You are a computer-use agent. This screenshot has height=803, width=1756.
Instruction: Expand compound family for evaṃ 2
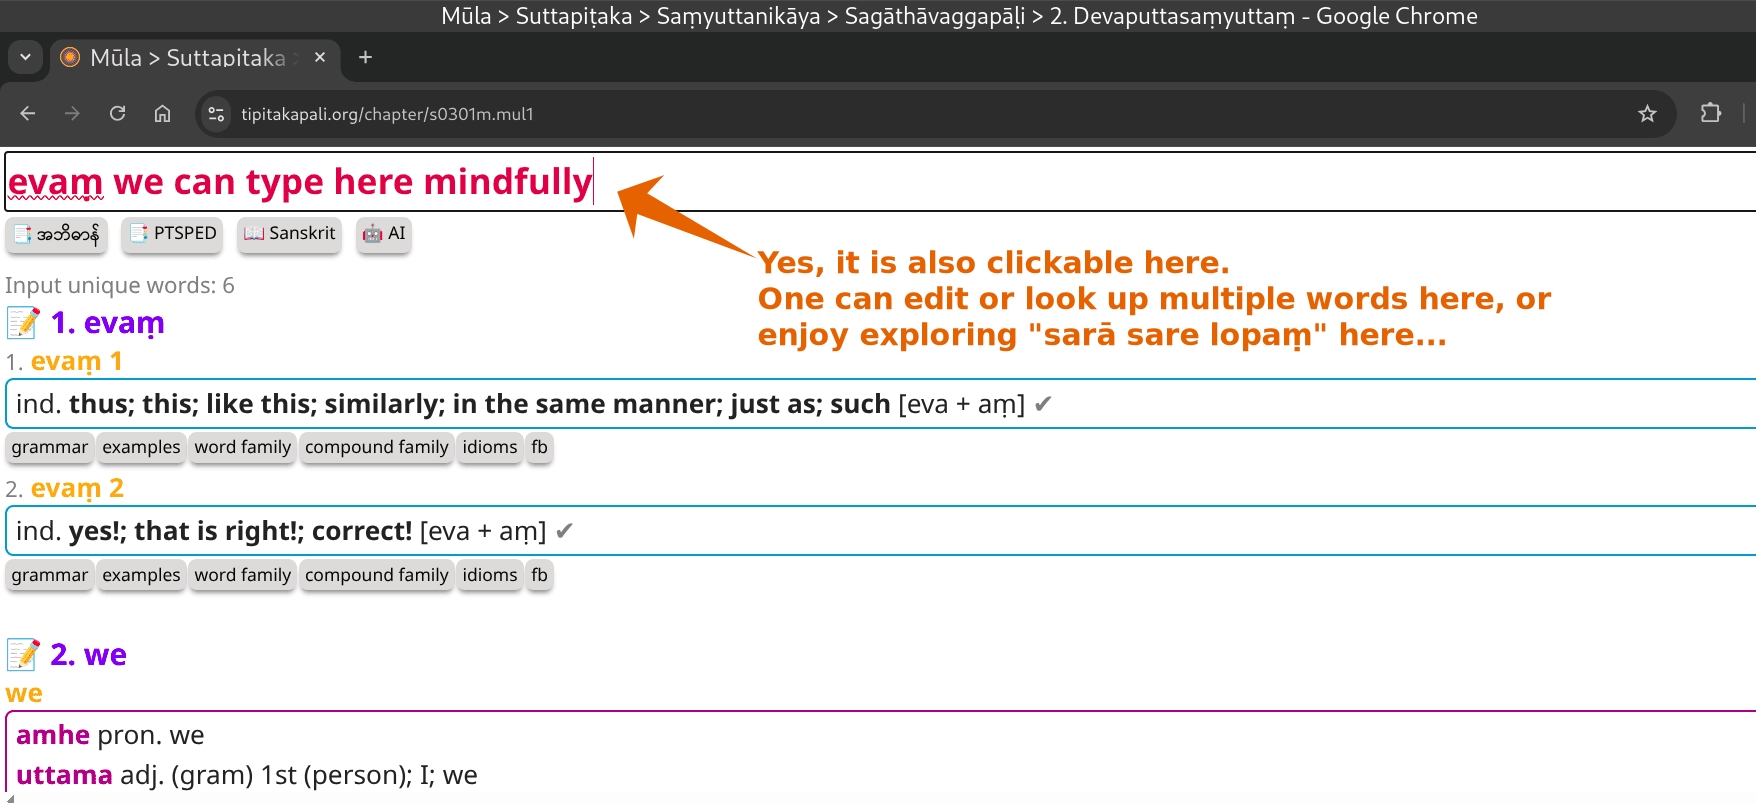coord(377,575)
